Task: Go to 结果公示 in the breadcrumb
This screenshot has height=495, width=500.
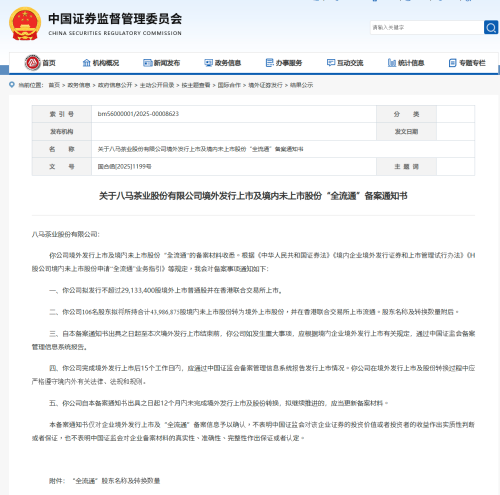Action: tap(301, 85)
